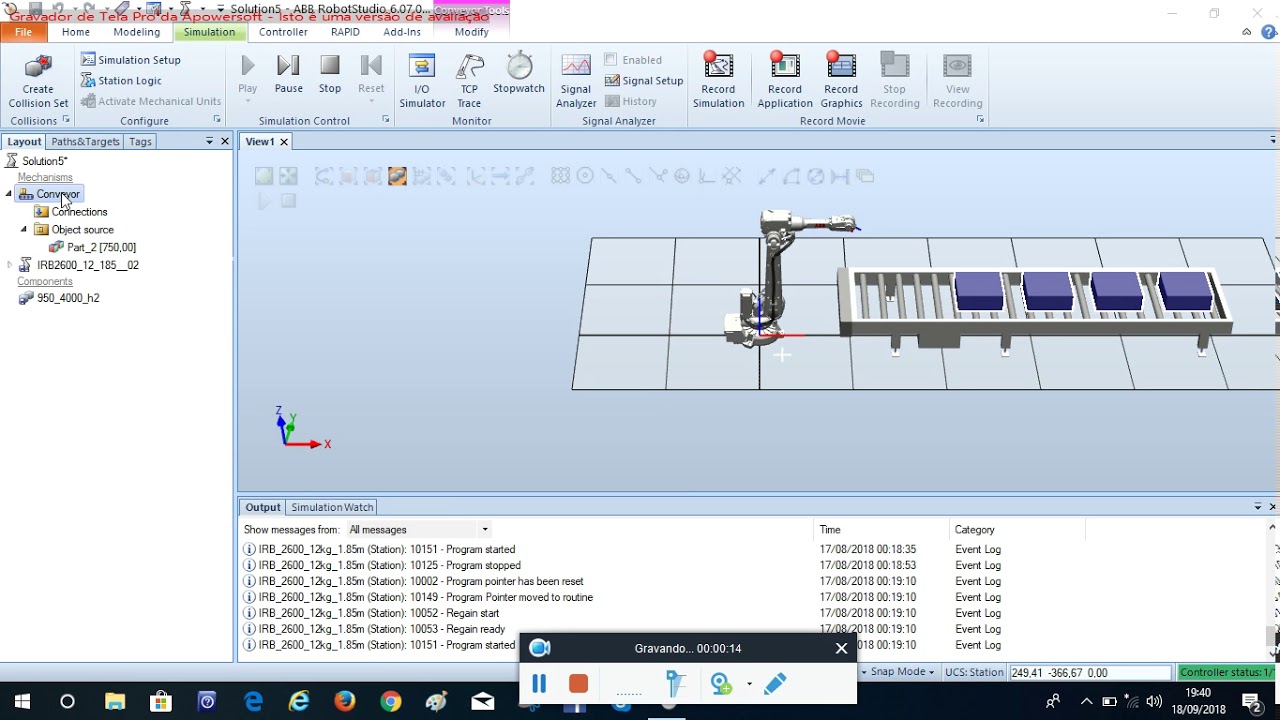Start Record Graphics

841,81
